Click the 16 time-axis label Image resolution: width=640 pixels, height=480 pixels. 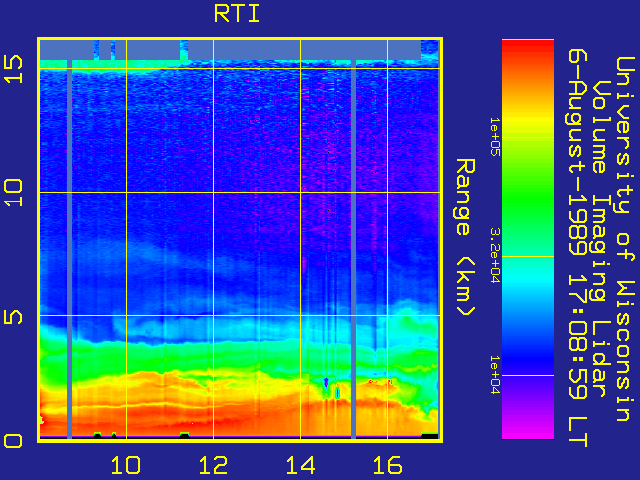coord(387,466)
